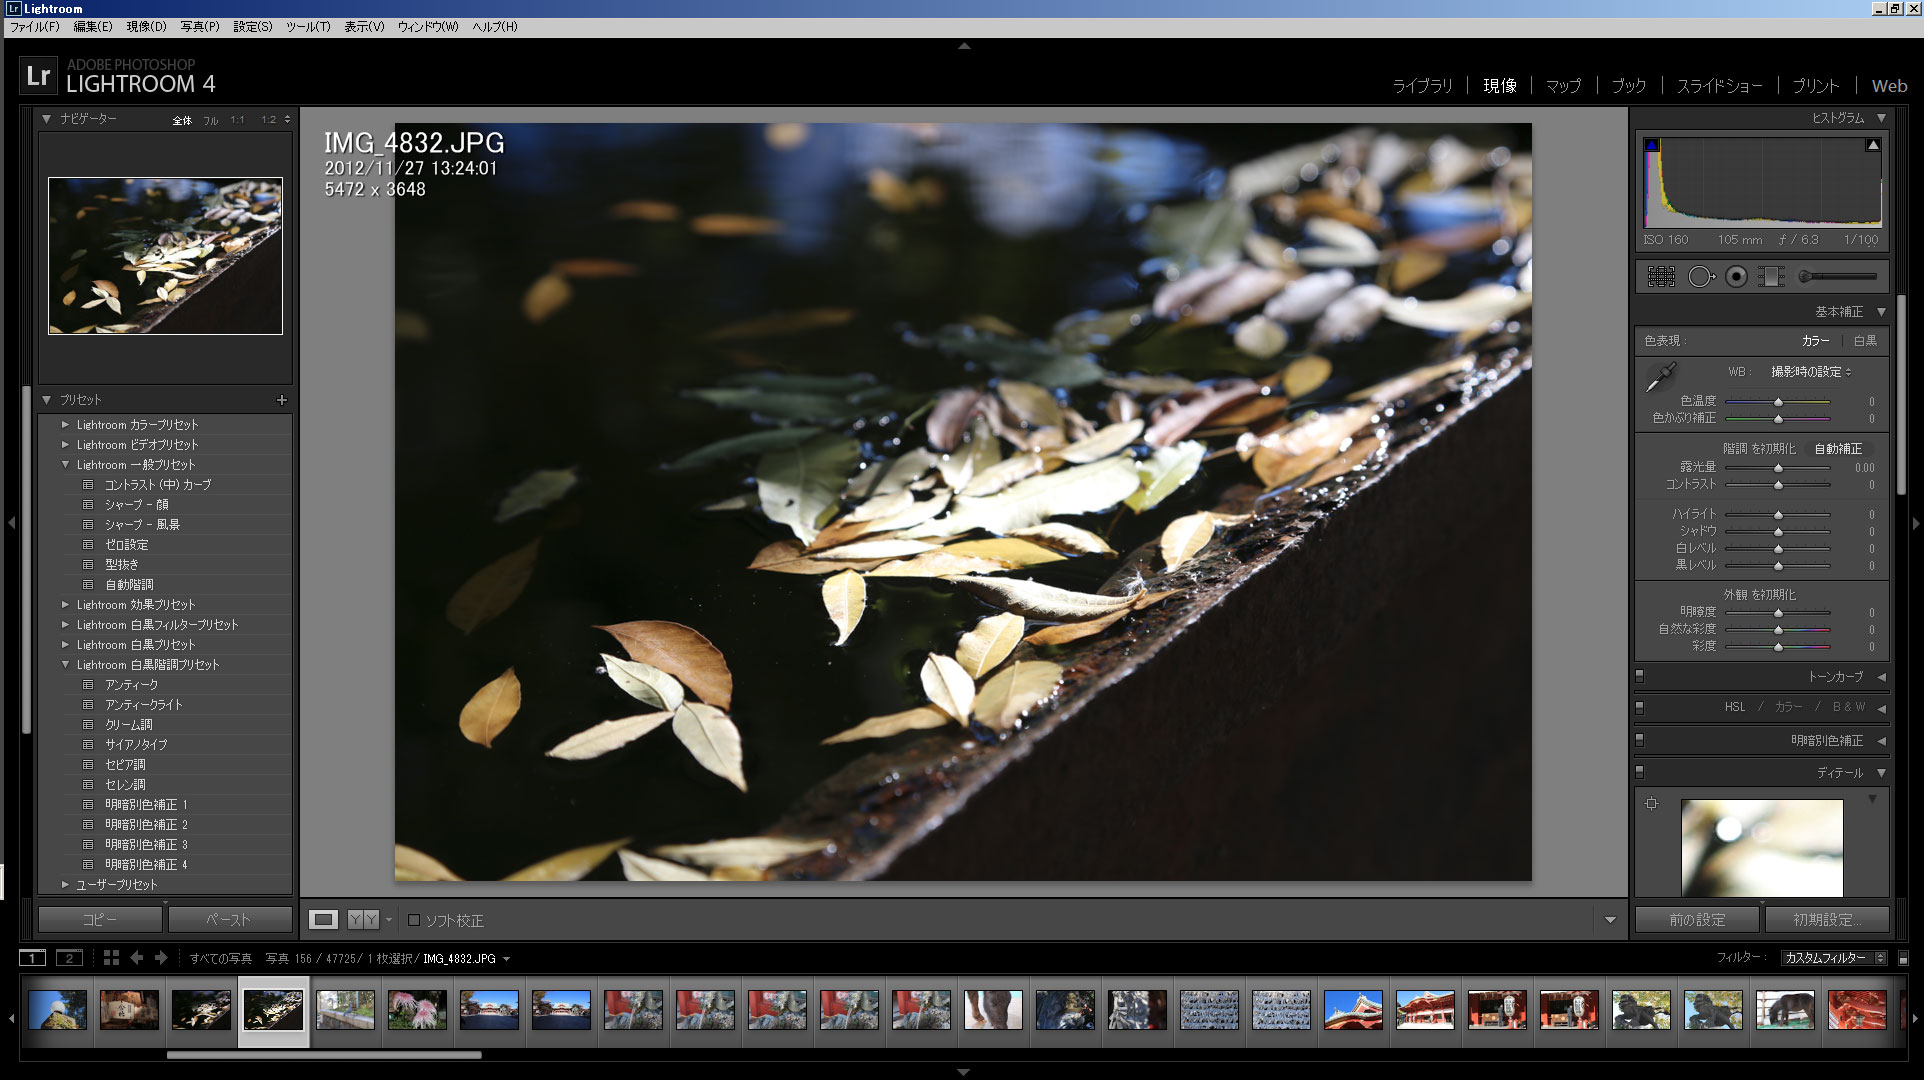Pick the white balance eyedropper tool
Image resolution: width=1924 pixels, height=1080 pixels.
[1661, 378]
